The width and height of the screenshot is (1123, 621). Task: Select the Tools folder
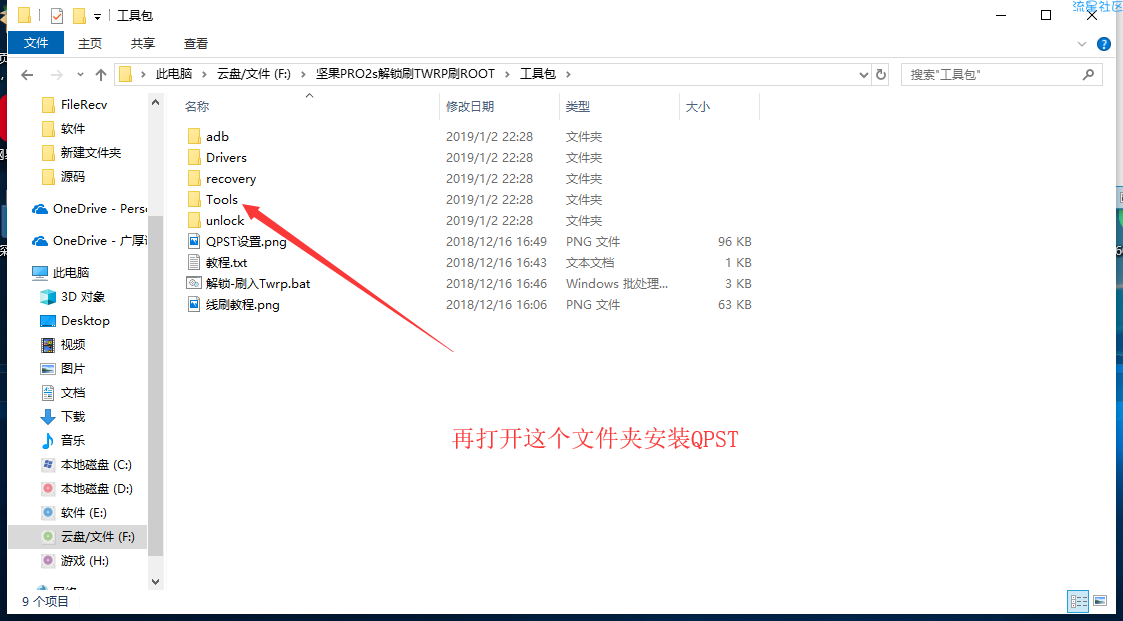[x=221, y=199]
